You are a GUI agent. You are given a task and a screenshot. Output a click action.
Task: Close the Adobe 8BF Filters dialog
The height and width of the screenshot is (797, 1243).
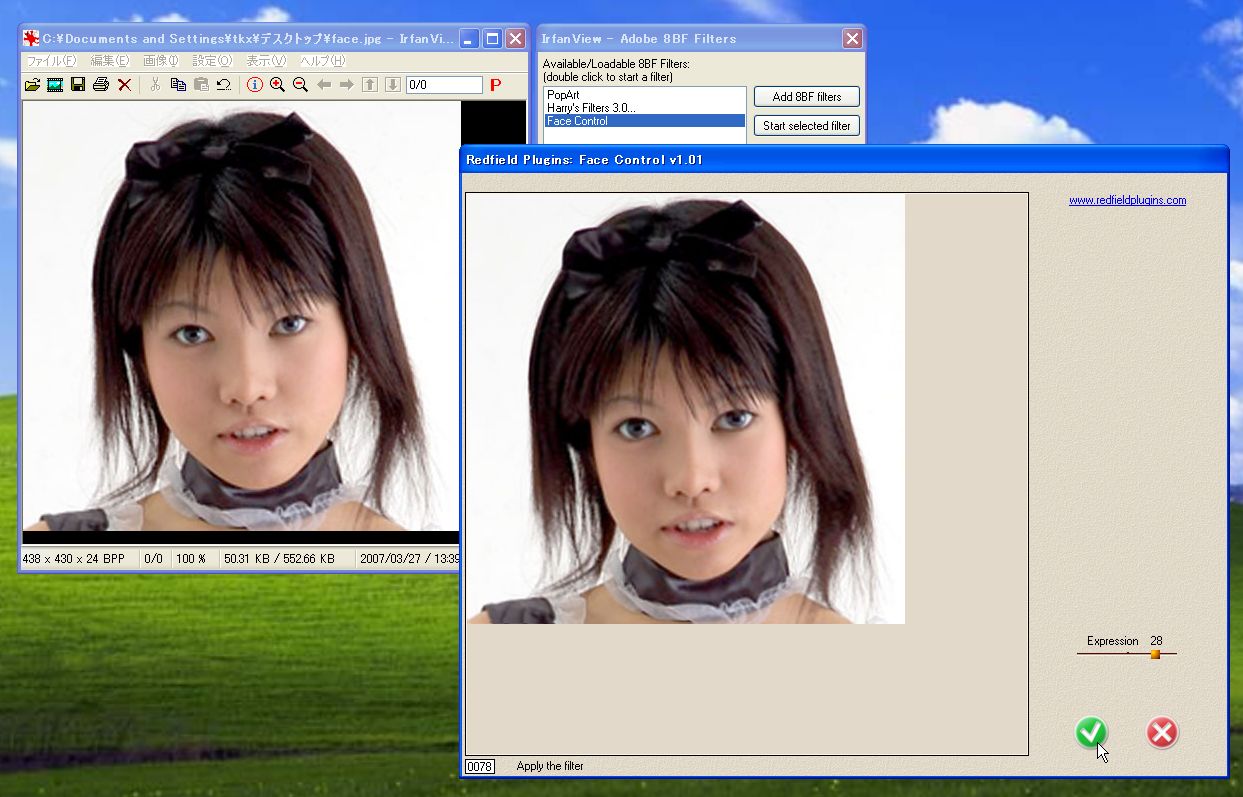pos(852,39)
